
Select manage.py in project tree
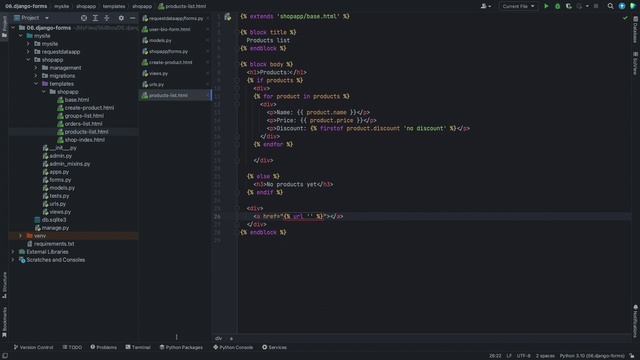(55, 228)
